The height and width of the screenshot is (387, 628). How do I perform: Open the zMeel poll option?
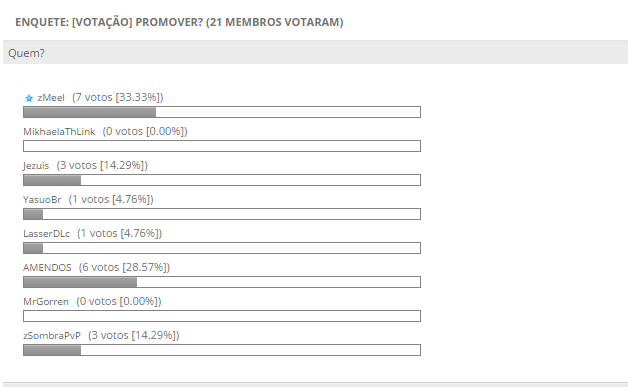pyautogui.click(x=51, y=98)
